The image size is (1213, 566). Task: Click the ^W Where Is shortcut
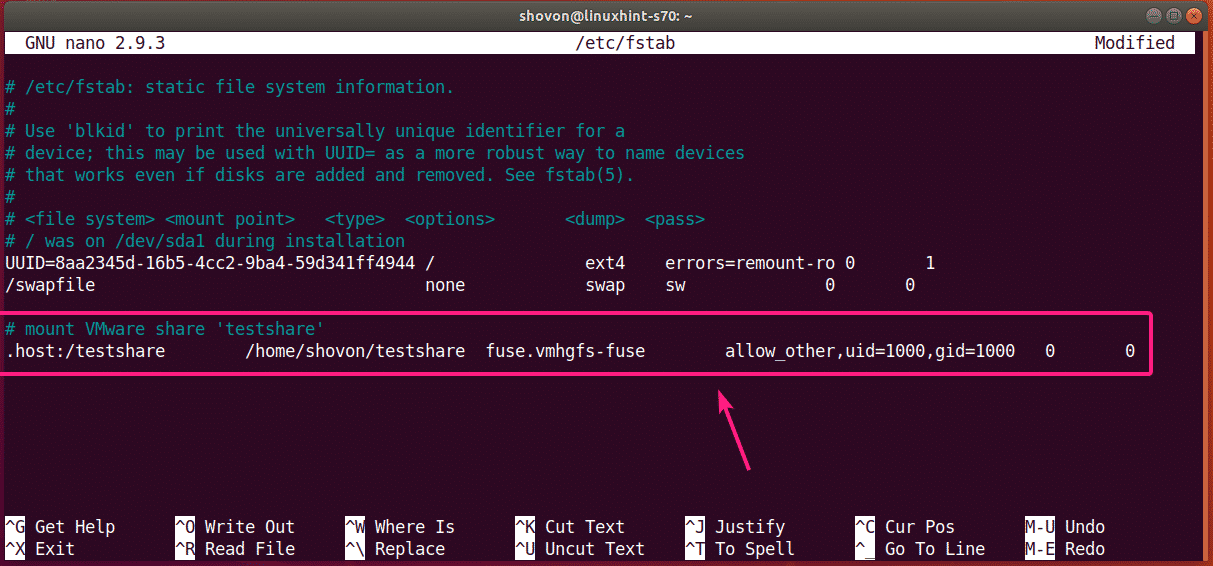tap(400, 527)
